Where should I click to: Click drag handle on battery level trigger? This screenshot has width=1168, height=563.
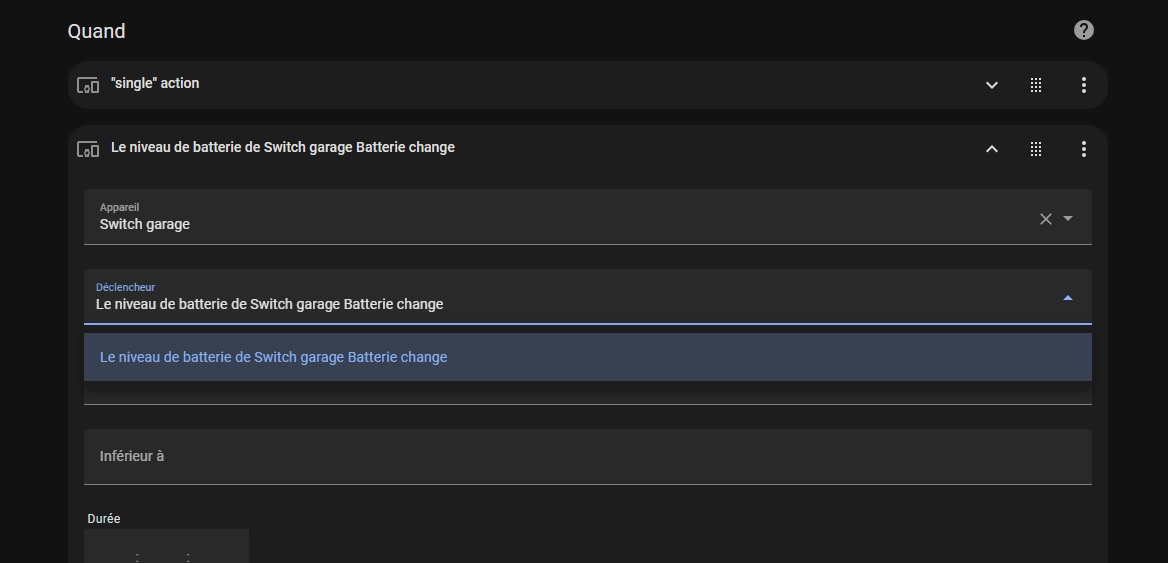(x=1035, y=149)
